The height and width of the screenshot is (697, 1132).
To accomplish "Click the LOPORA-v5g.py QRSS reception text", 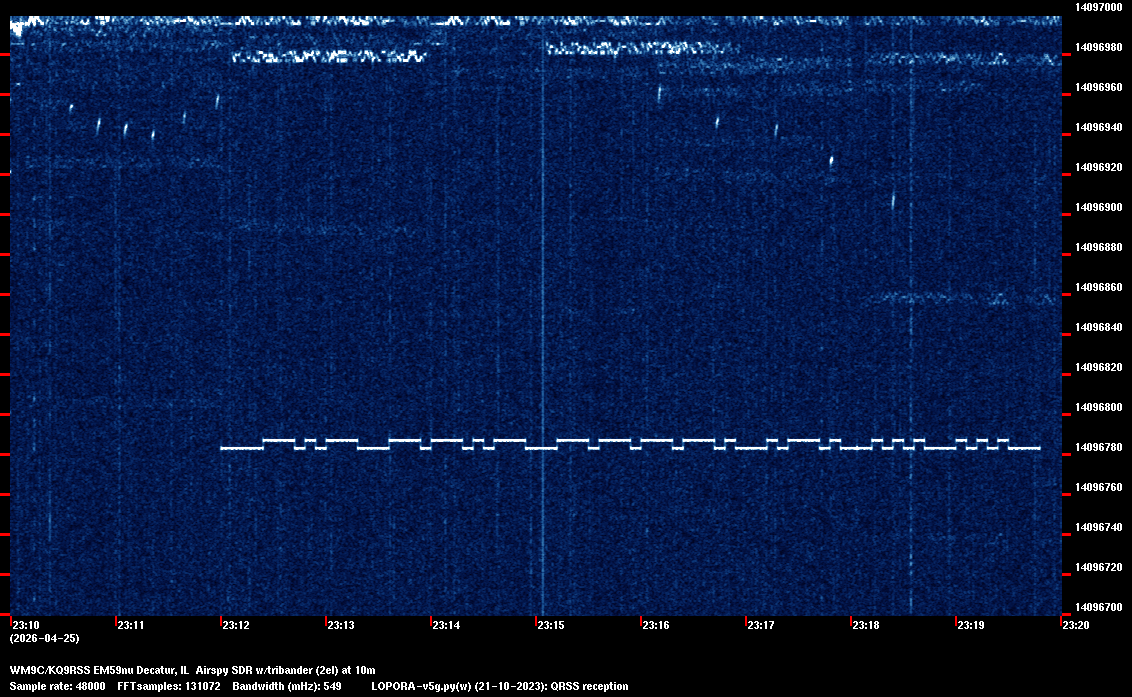I will (499, 687).
